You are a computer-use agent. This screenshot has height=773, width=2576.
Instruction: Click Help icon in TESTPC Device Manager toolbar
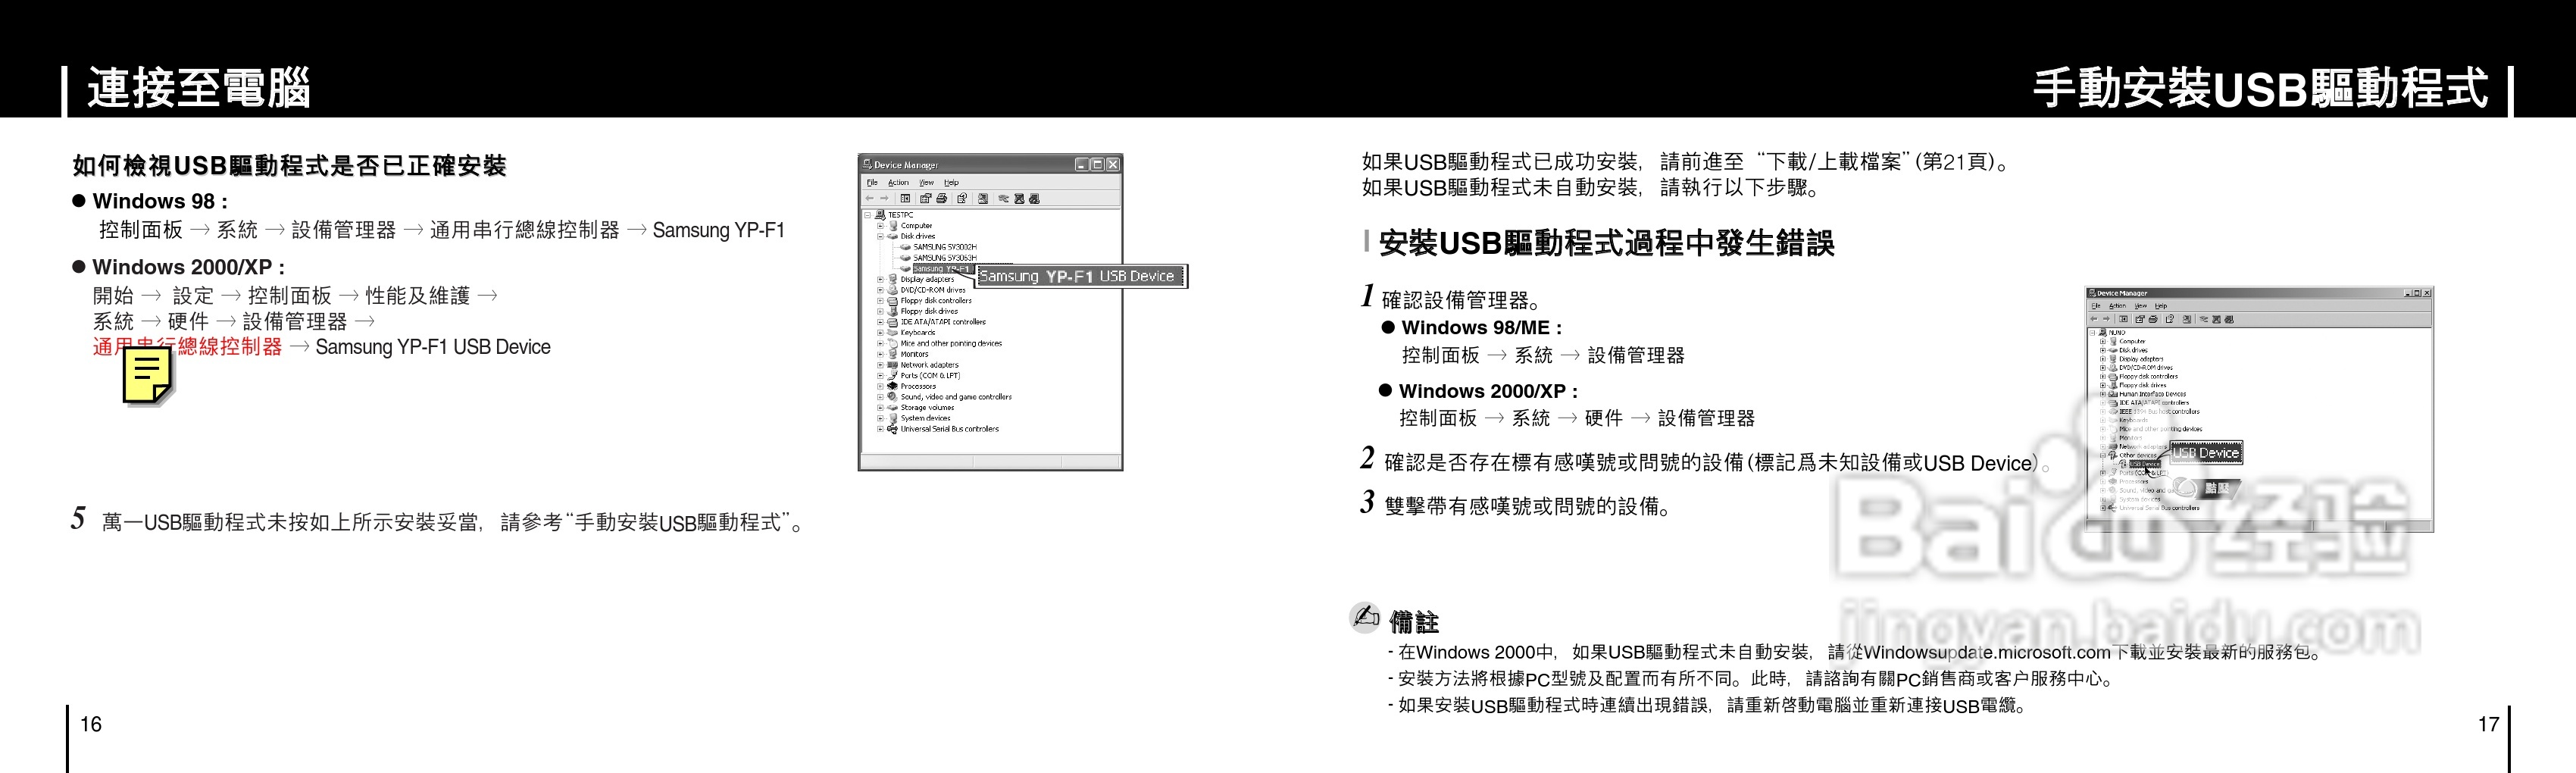963,198
